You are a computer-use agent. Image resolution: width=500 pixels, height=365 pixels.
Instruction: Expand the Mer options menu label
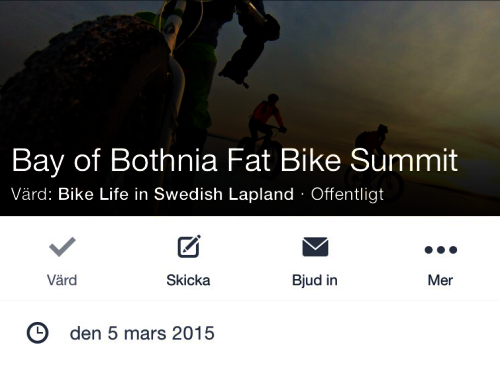440,280
